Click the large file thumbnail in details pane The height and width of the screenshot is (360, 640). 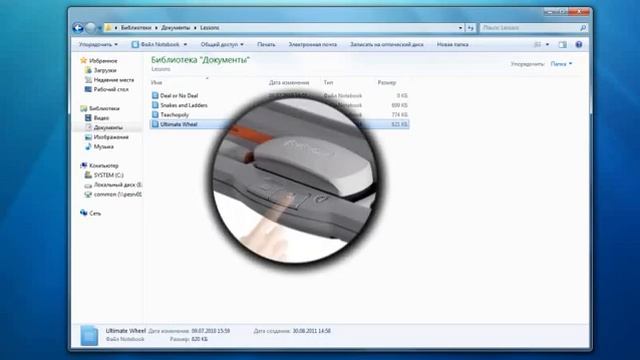(89, 335)
